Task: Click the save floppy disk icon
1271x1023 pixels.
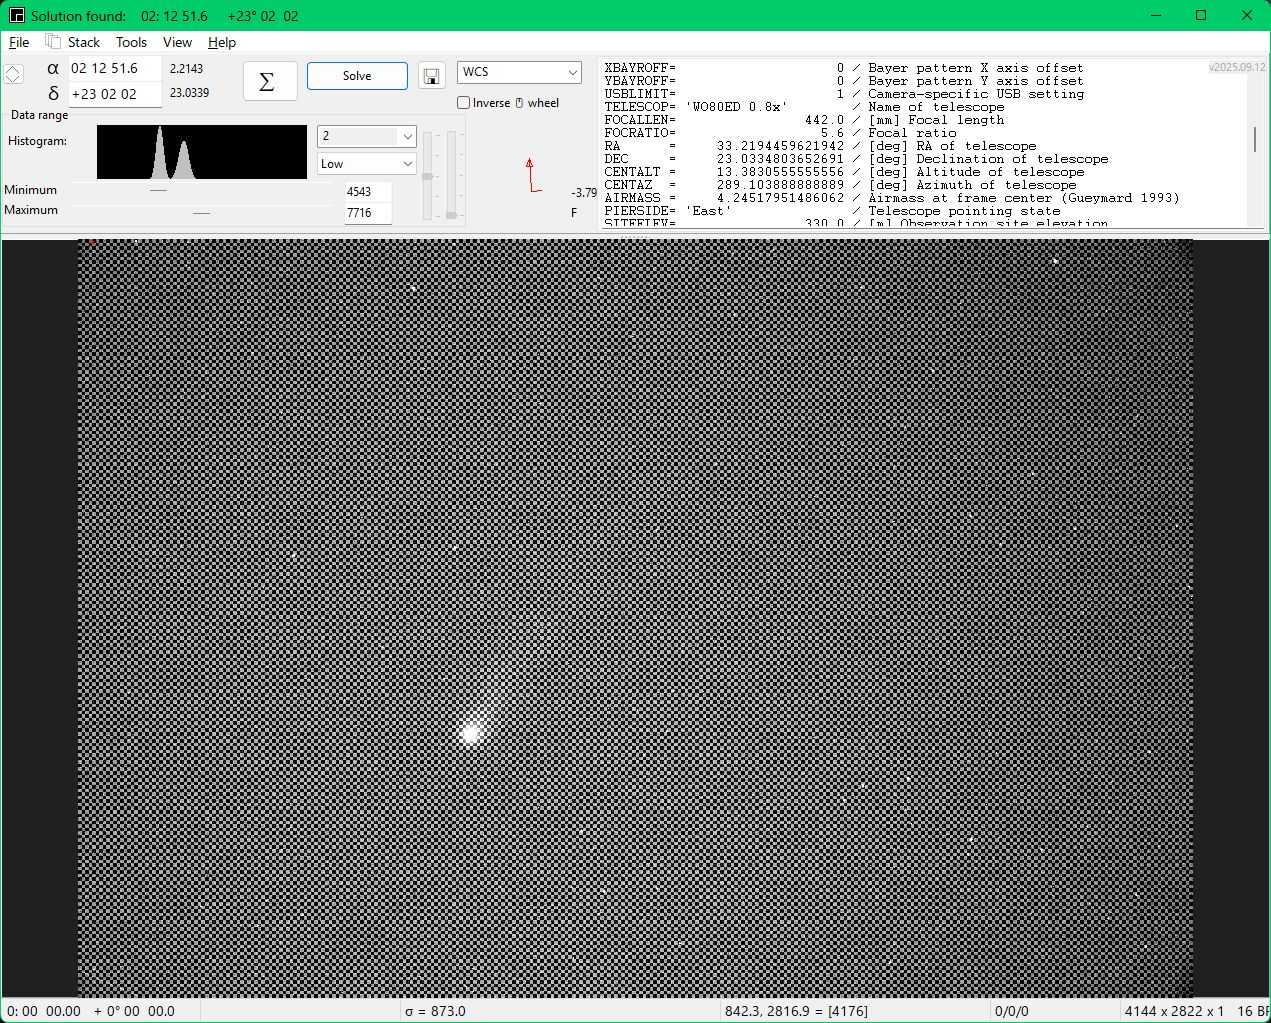Action: click(x=432, y=77)
